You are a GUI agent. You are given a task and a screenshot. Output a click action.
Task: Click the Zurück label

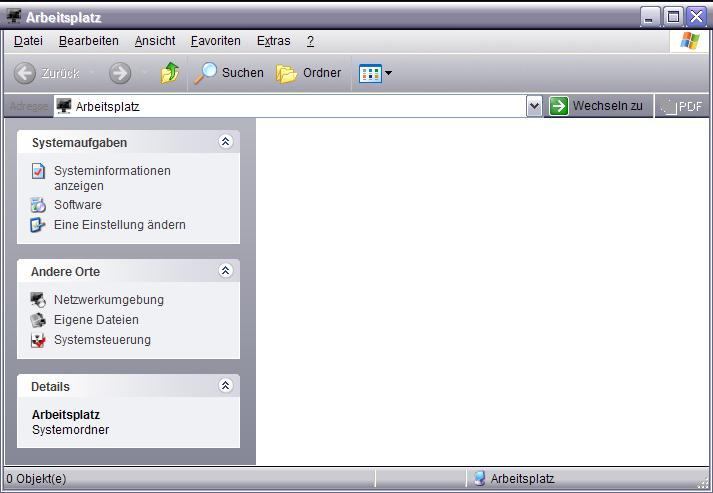click(x=60, y=73)
